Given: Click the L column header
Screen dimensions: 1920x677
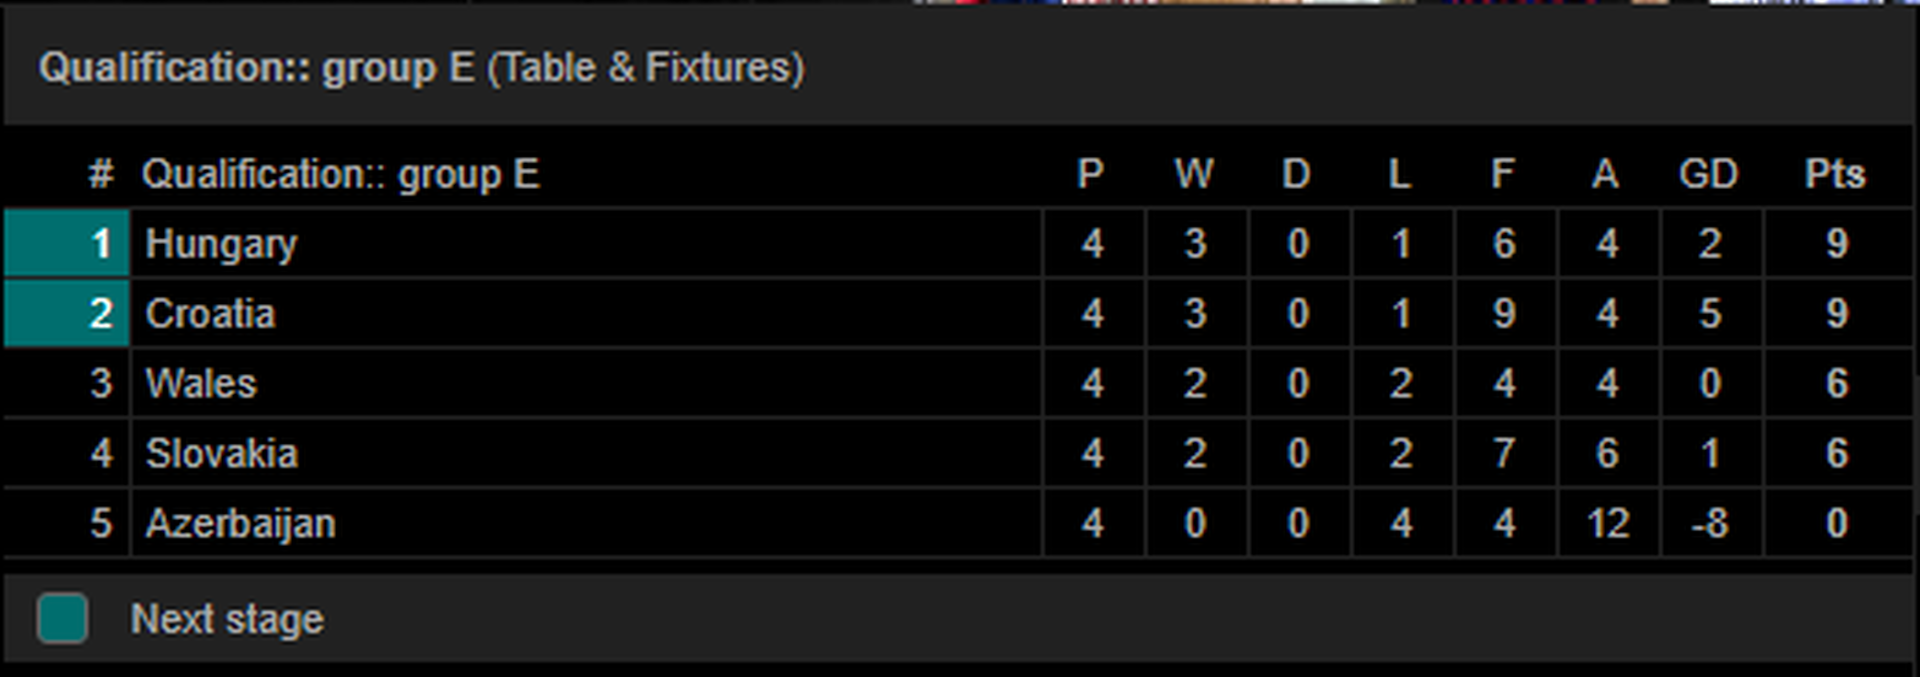Looking at the screenshot, I should pyautogui.click(x=1400, y=174).
